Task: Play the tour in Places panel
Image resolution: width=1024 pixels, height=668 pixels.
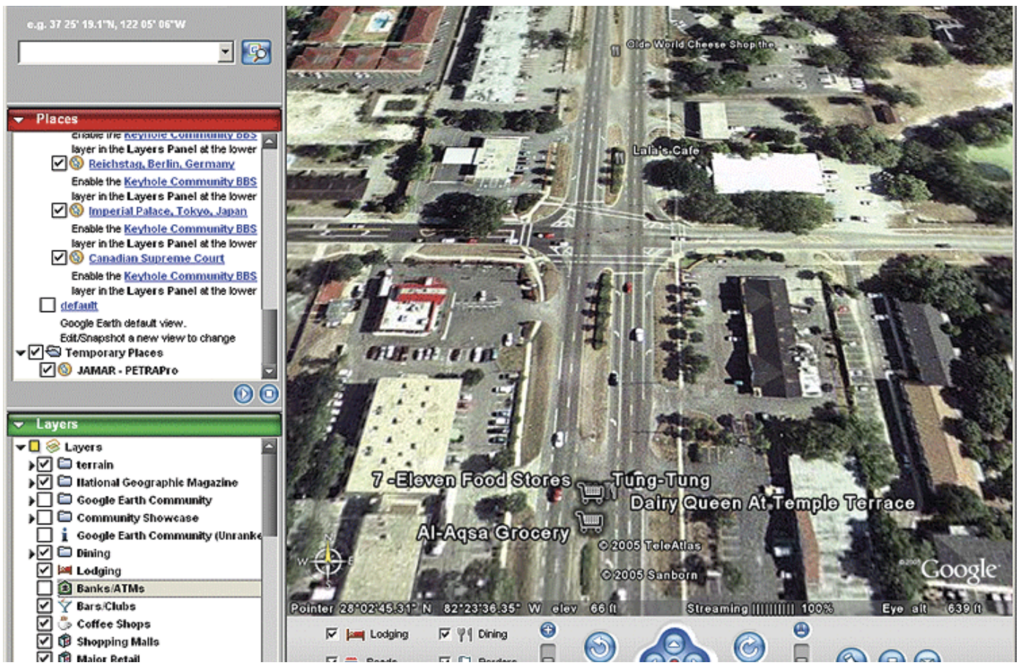Action: tap(244, 394)
